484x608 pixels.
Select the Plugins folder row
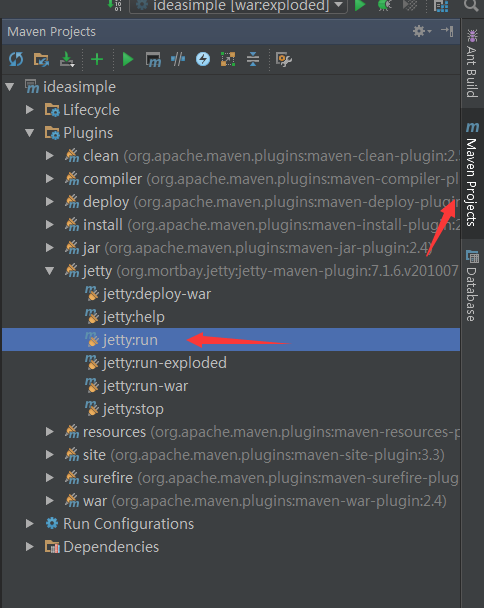231,133
